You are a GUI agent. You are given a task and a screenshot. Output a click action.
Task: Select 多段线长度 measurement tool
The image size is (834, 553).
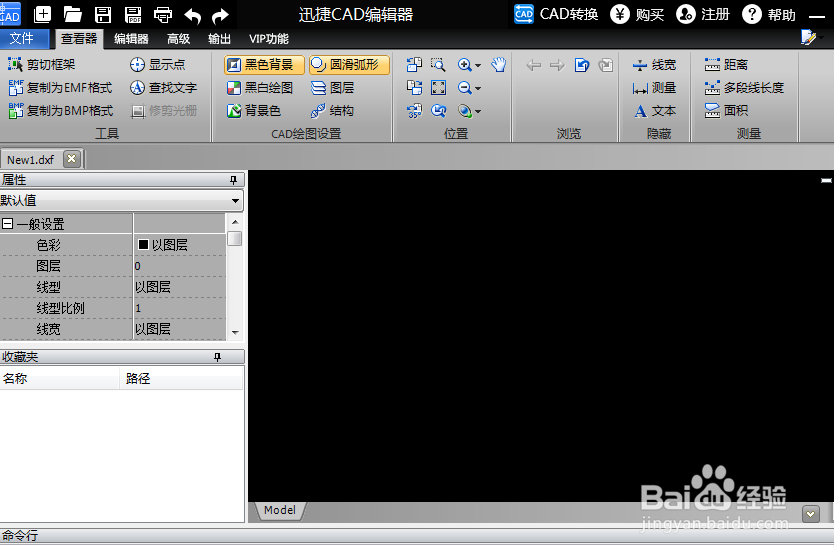click(744, 88)
